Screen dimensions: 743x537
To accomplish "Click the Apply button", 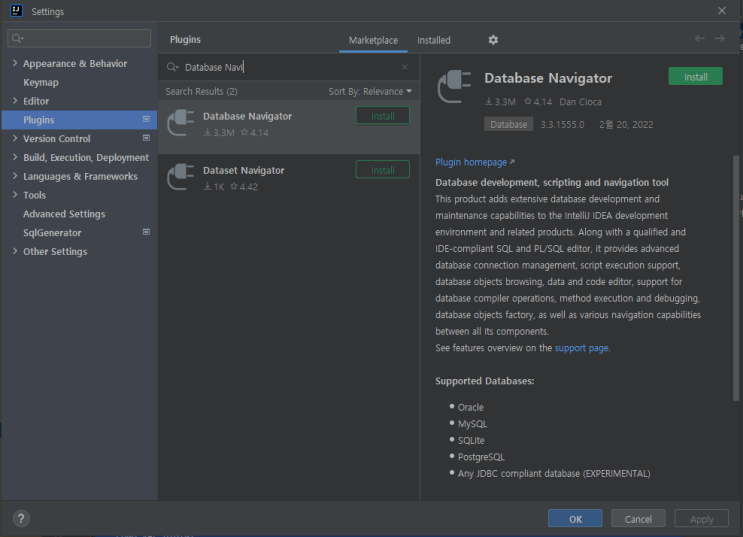I will click(x=701, y=519).
